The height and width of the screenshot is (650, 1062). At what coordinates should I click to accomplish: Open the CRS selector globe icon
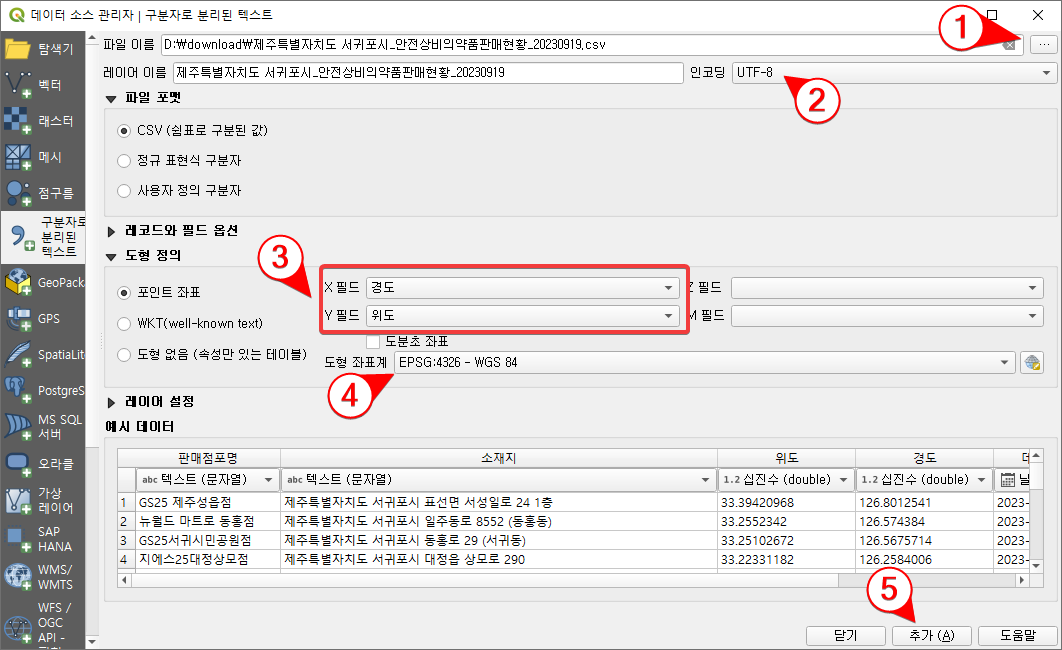1031,362
